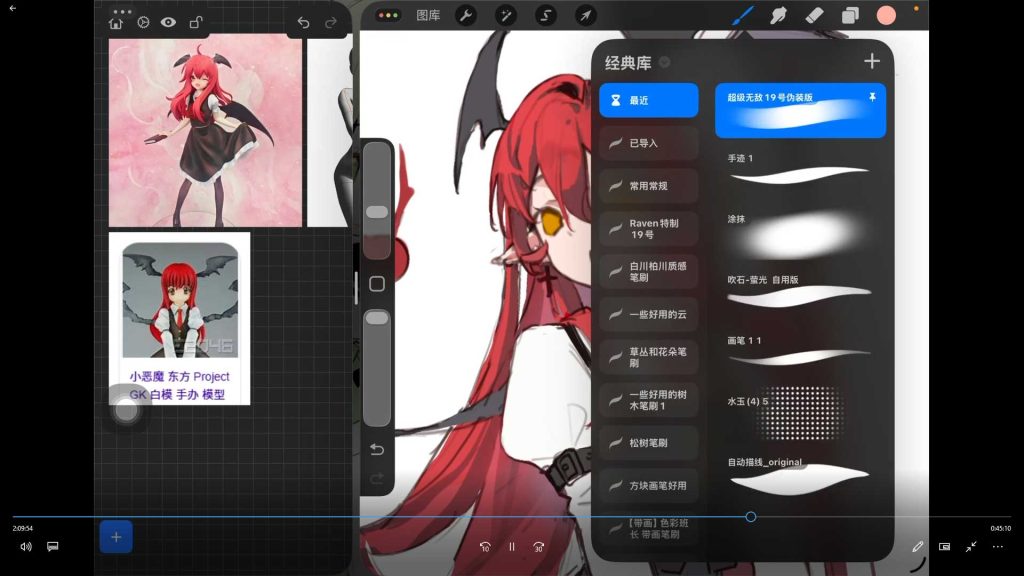Select the 最近 recent brush set
This screenshot has height=576, width=1024.
click(648, 100)
